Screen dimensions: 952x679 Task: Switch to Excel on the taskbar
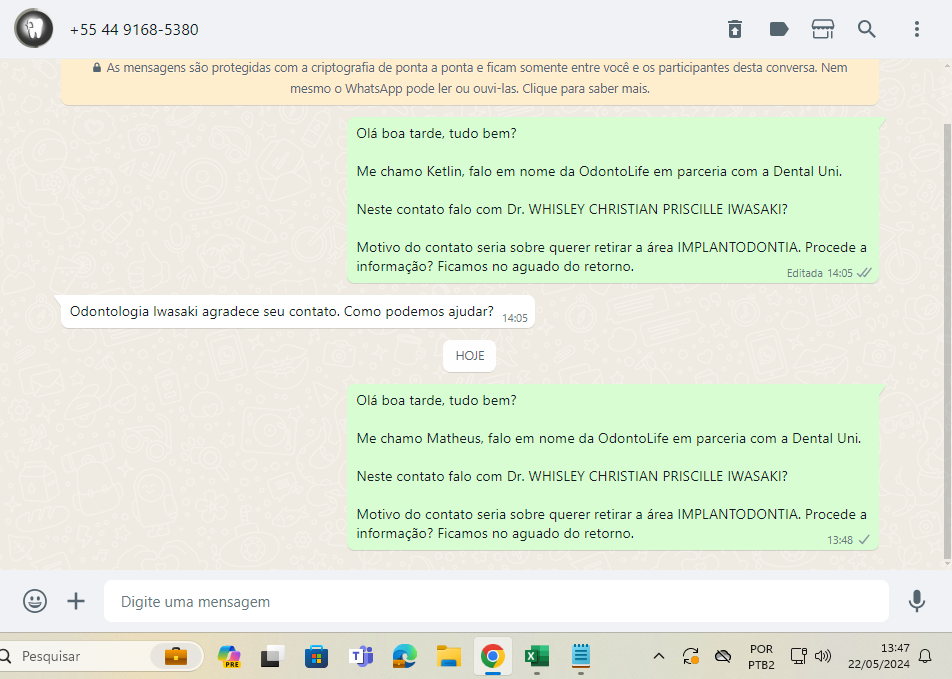tap(537, 656)
